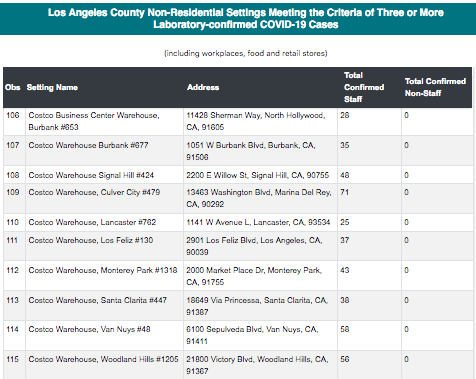Viewport: 476px width, 379px height.
Task: Click staff count 25 for Lancaster
Action: [x=345, y=222]
